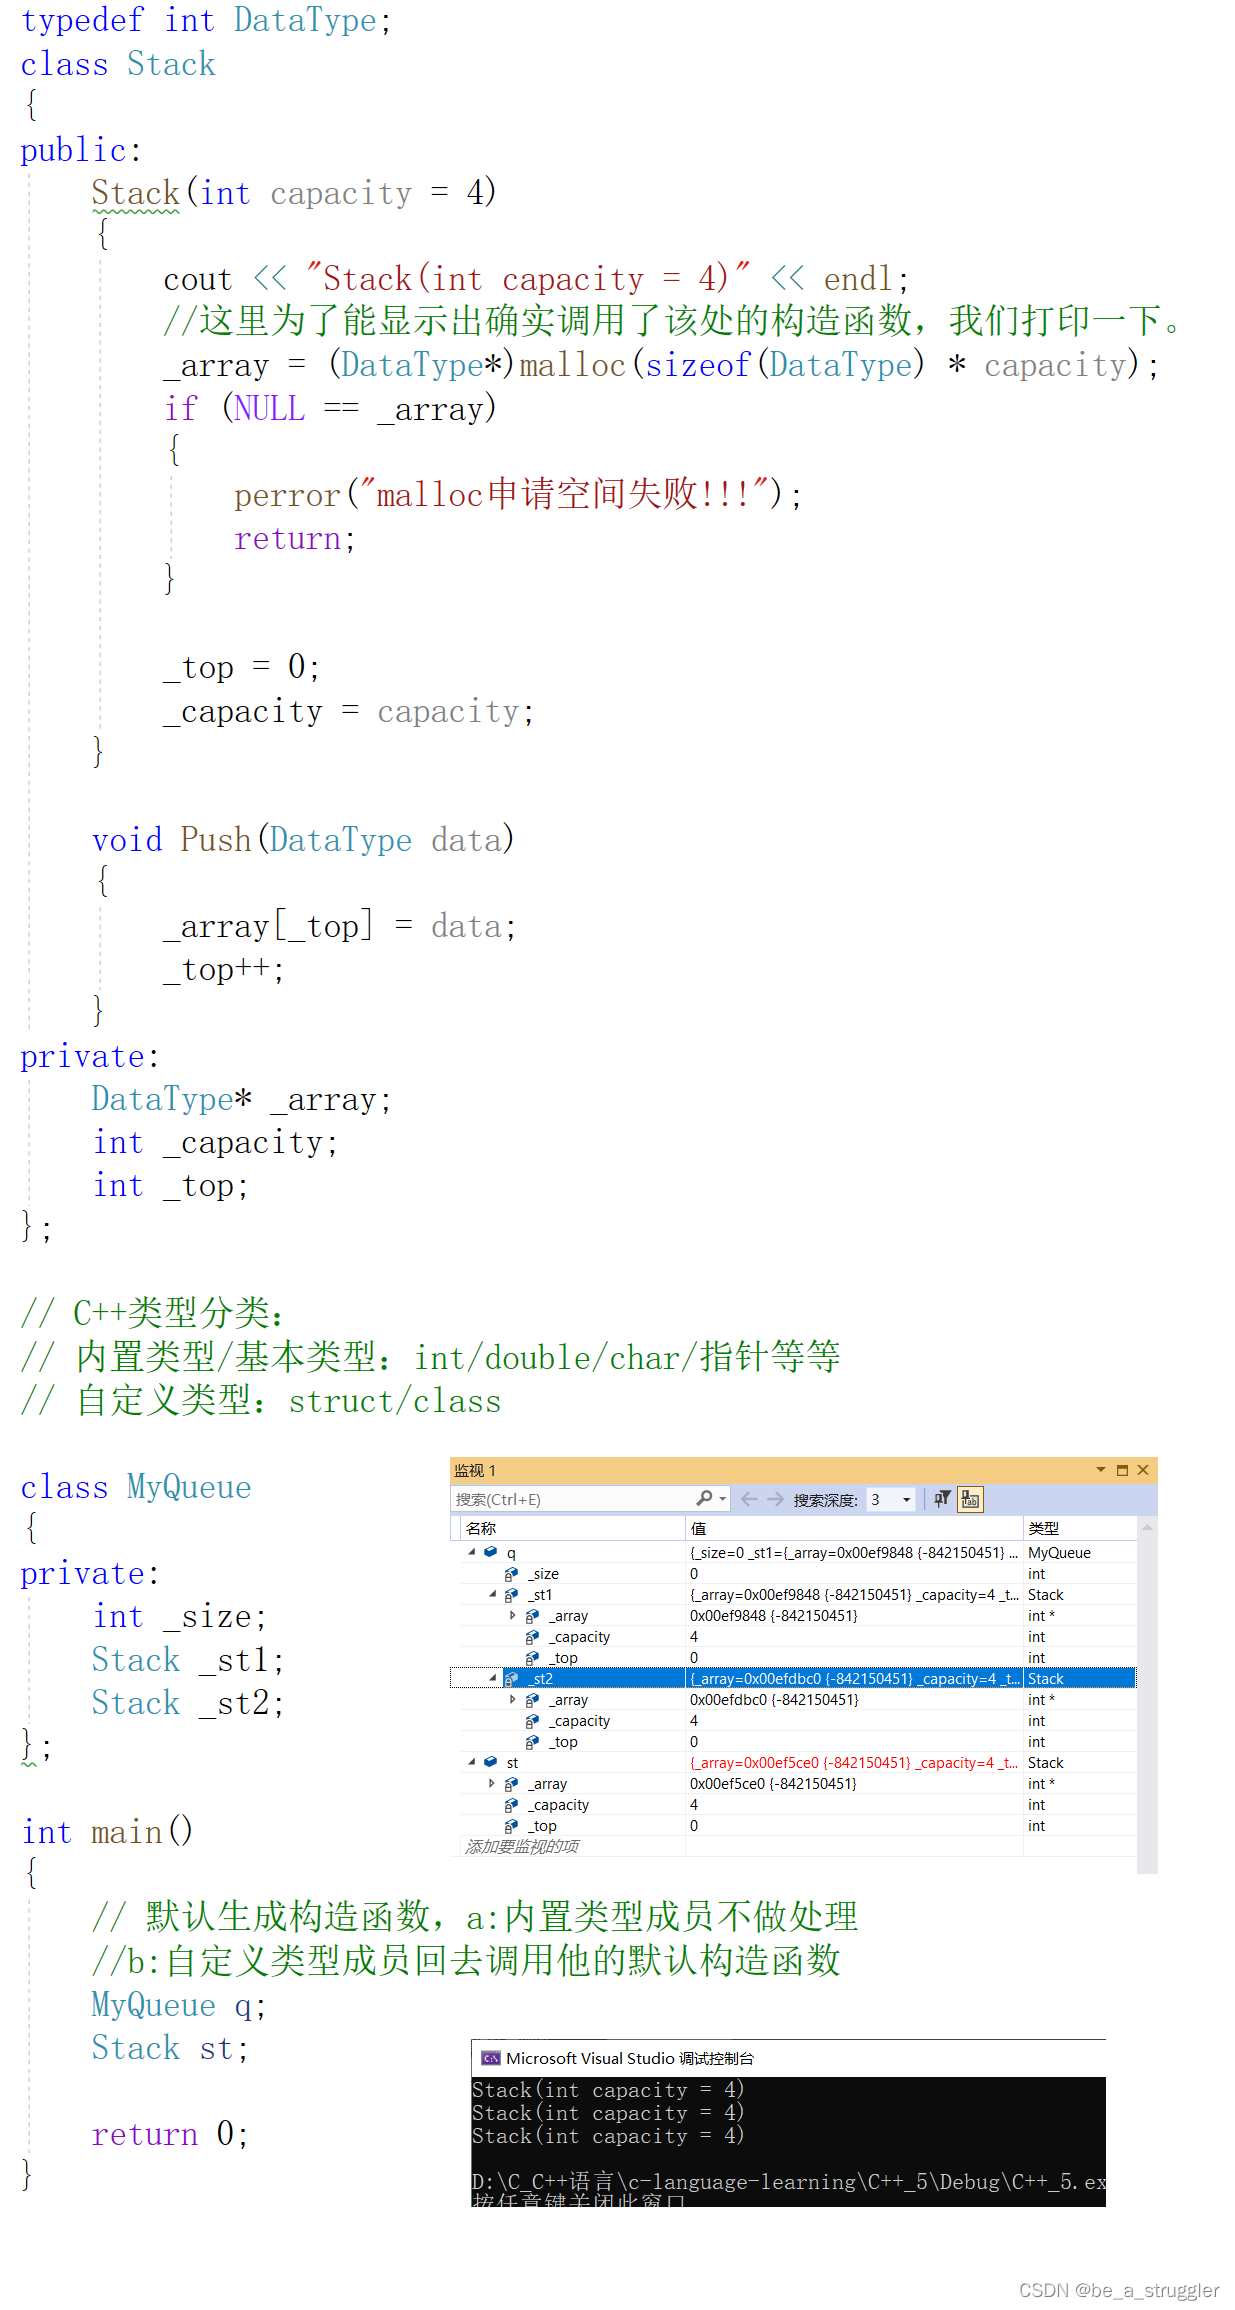
Task: Click the 添加要监视的项 empty watch row
Action: pyautogui.click(x=572, y=1846)
